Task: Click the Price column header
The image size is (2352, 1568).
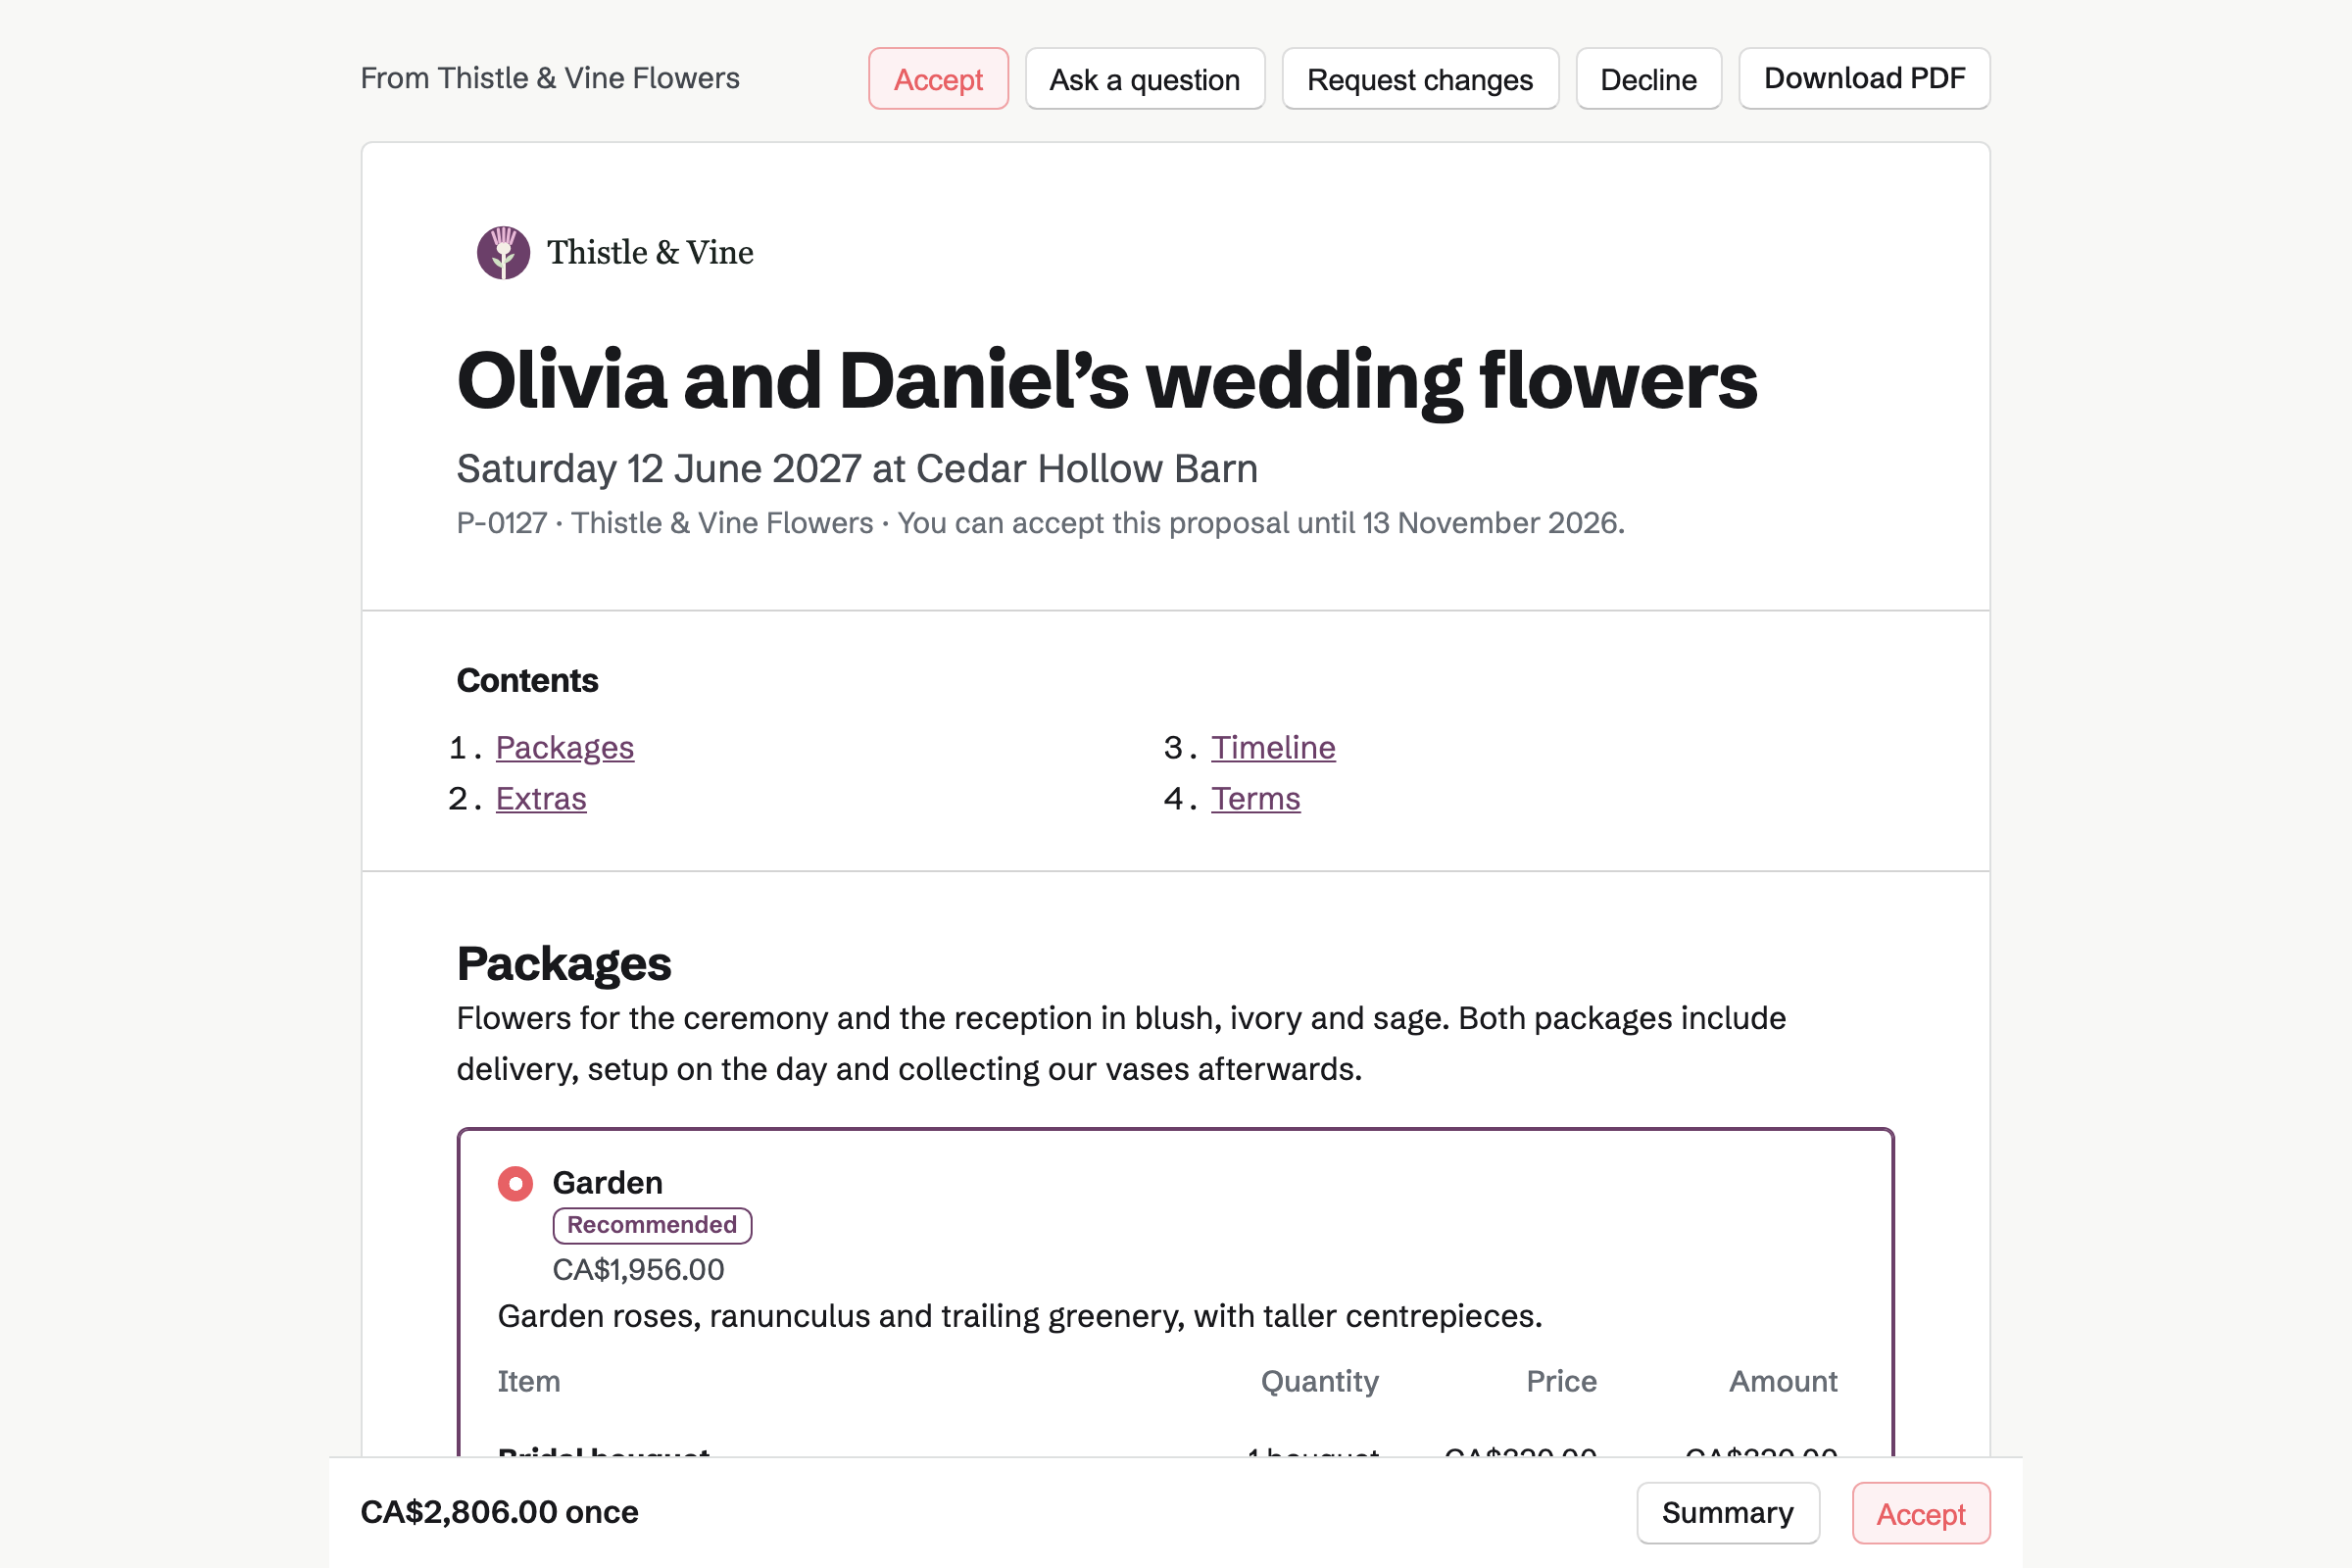Action: (1561, 1382)
